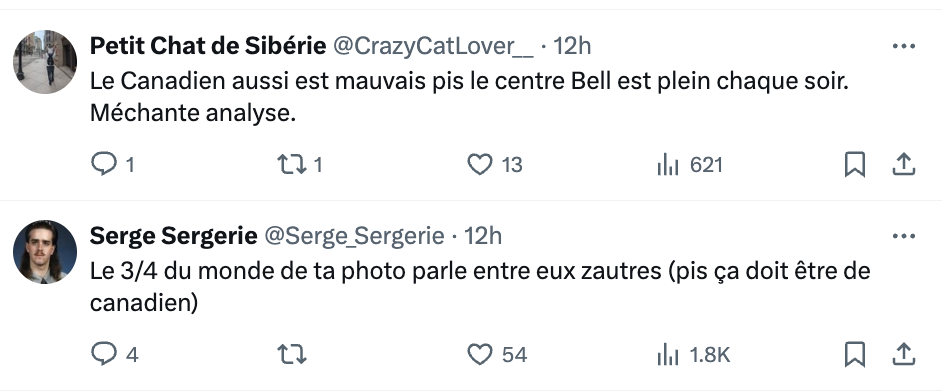Open more options for CrazyCatLover__ tweet
942x392 pixels.
(x=904, y=46)
